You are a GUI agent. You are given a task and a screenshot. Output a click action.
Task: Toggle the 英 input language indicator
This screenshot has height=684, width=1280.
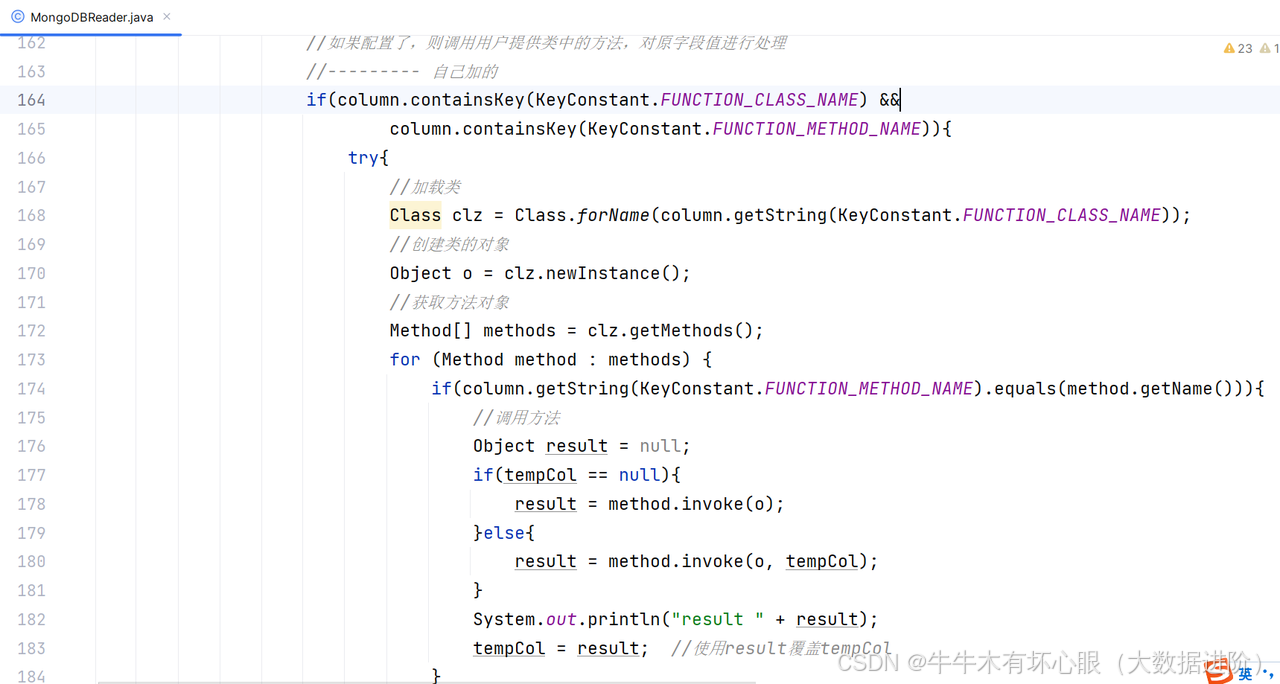(1245, 674)
